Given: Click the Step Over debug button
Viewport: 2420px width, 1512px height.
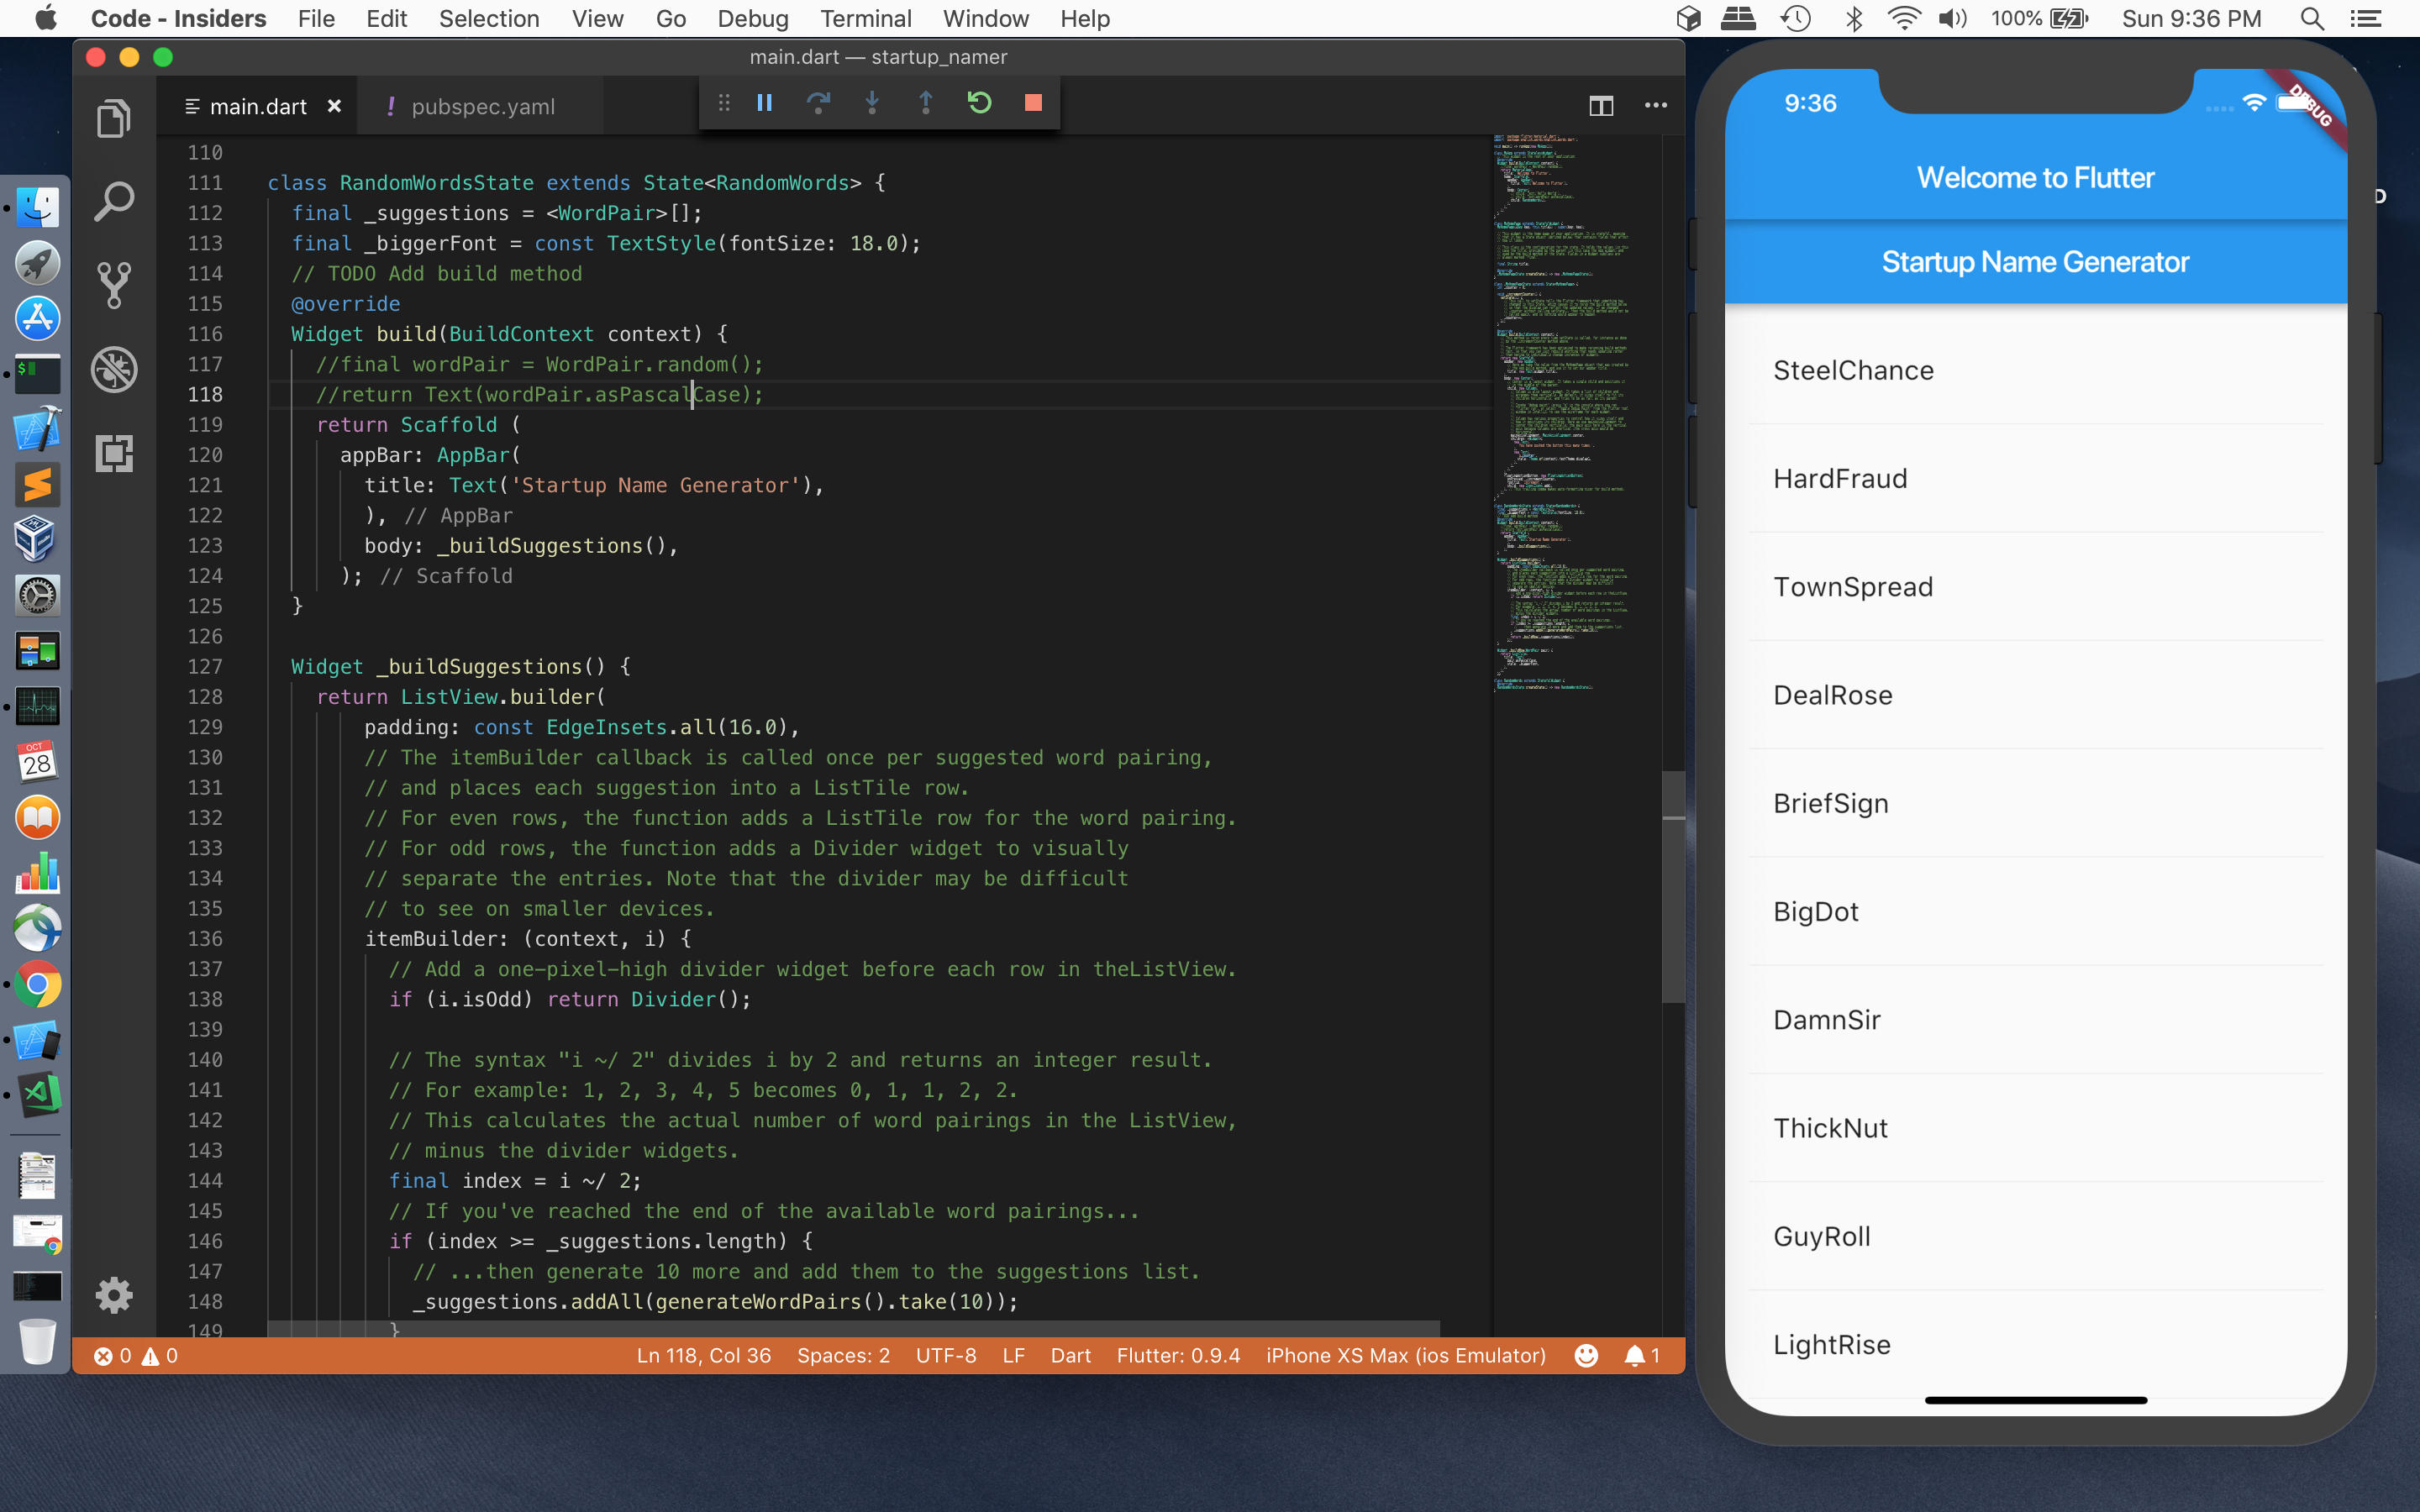Looking at the screenshot, I should (x=818, y=103).
